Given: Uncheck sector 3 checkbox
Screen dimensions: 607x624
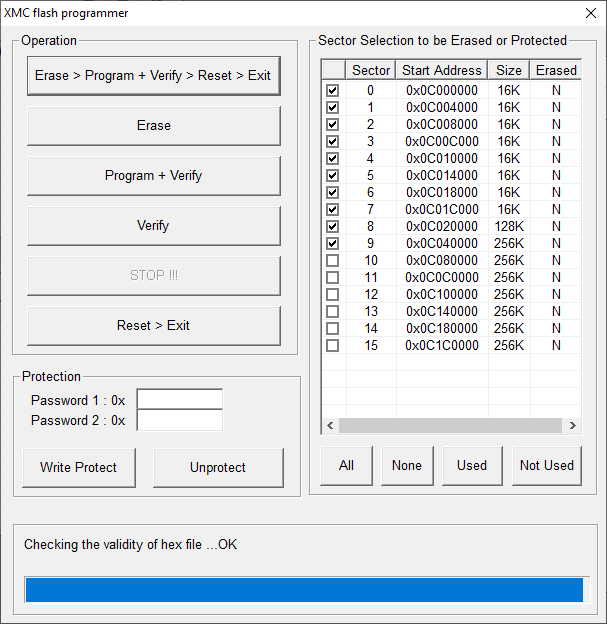Looking at the screenshot, I should (333, 141).
